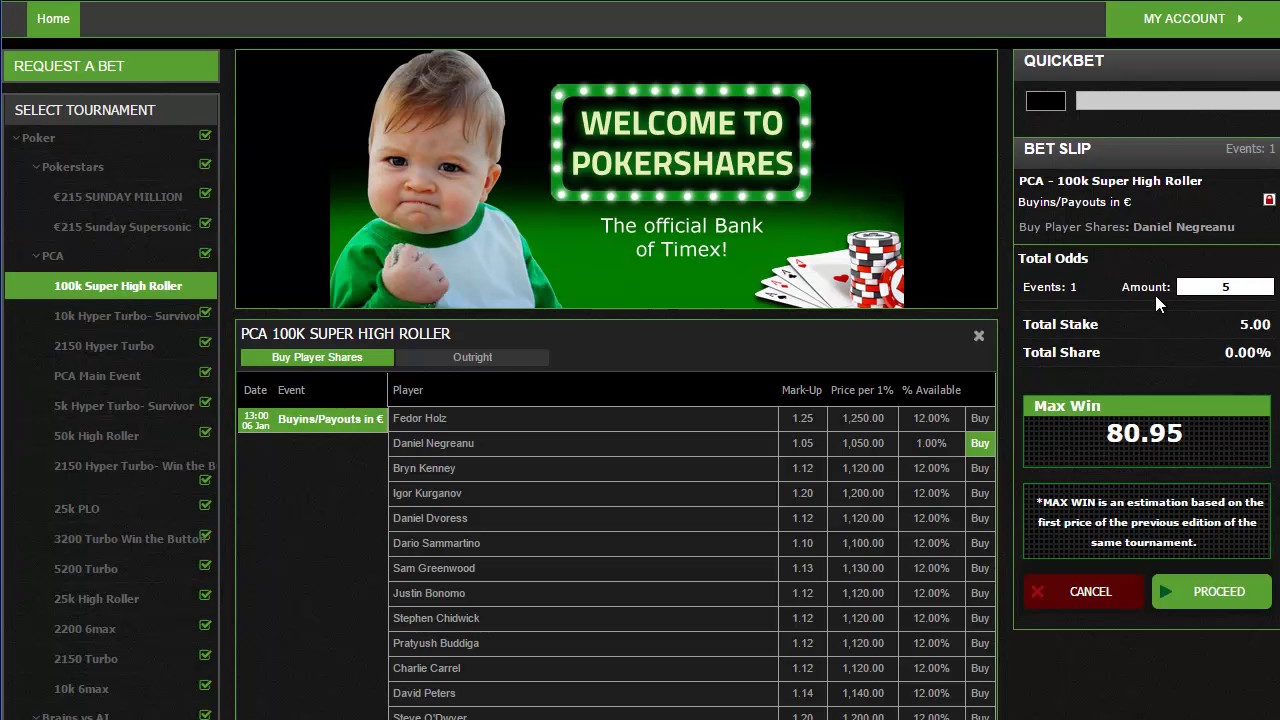Click the Player column header
Image resolution: width=1280 pixels, height=720 pixels.
(x=408, y=390)
